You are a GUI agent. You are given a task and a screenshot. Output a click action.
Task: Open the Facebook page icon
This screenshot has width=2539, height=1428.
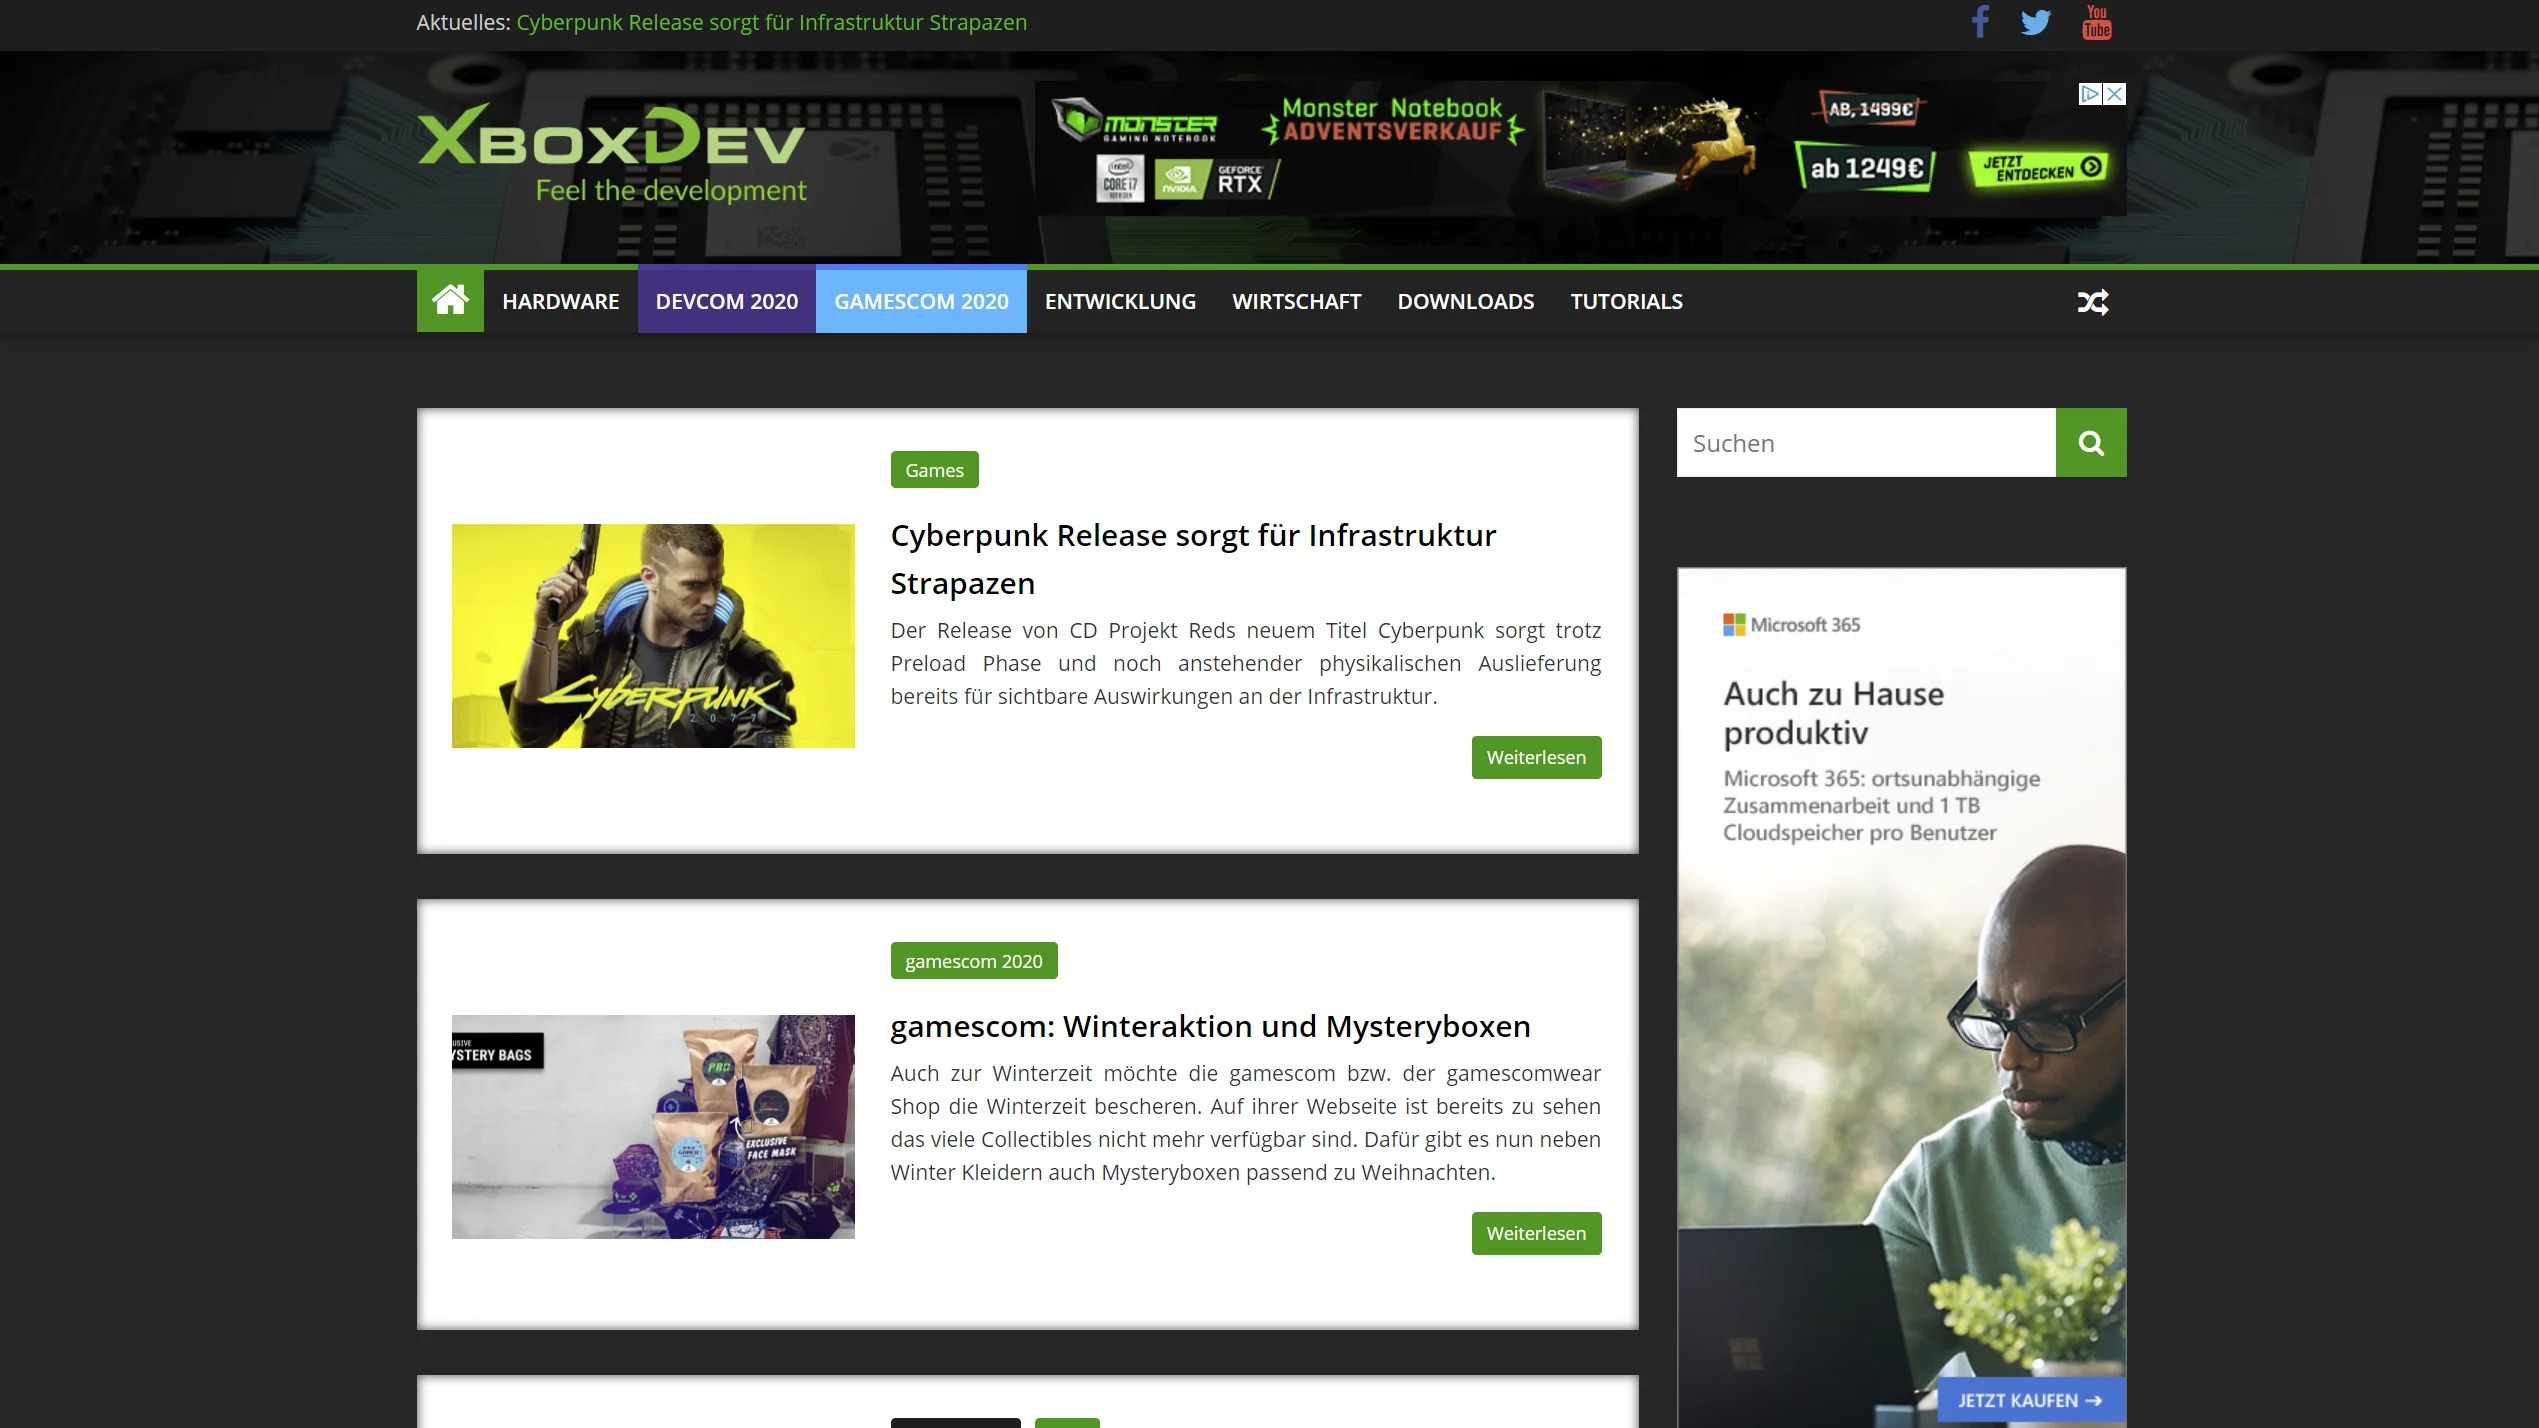1979,21
